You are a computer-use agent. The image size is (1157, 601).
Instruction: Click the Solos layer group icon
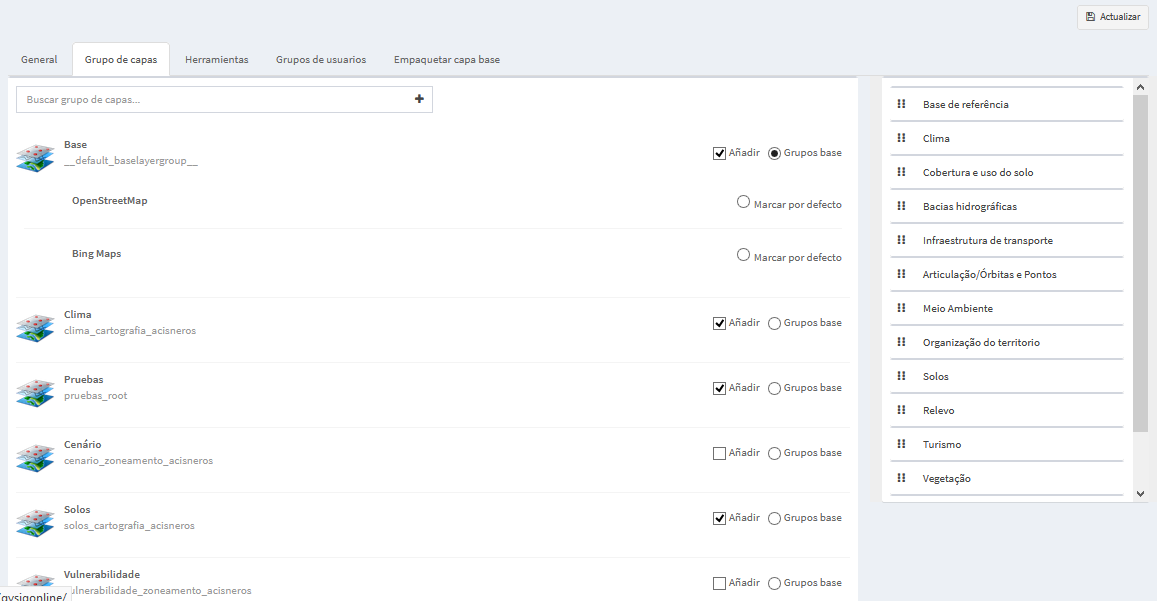[x=35, y=523]
